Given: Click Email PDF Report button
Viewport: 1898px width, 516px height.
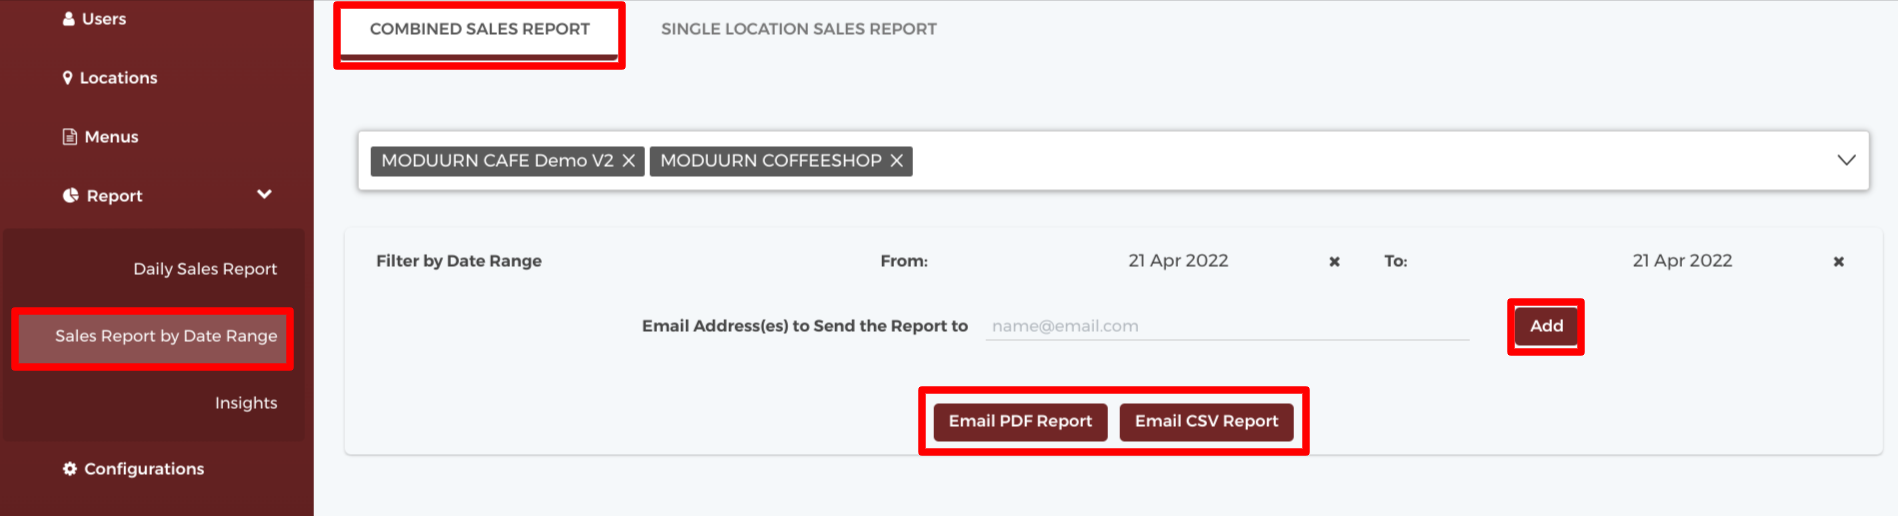Looking at the screenshot, I should tap(1020, 422).
